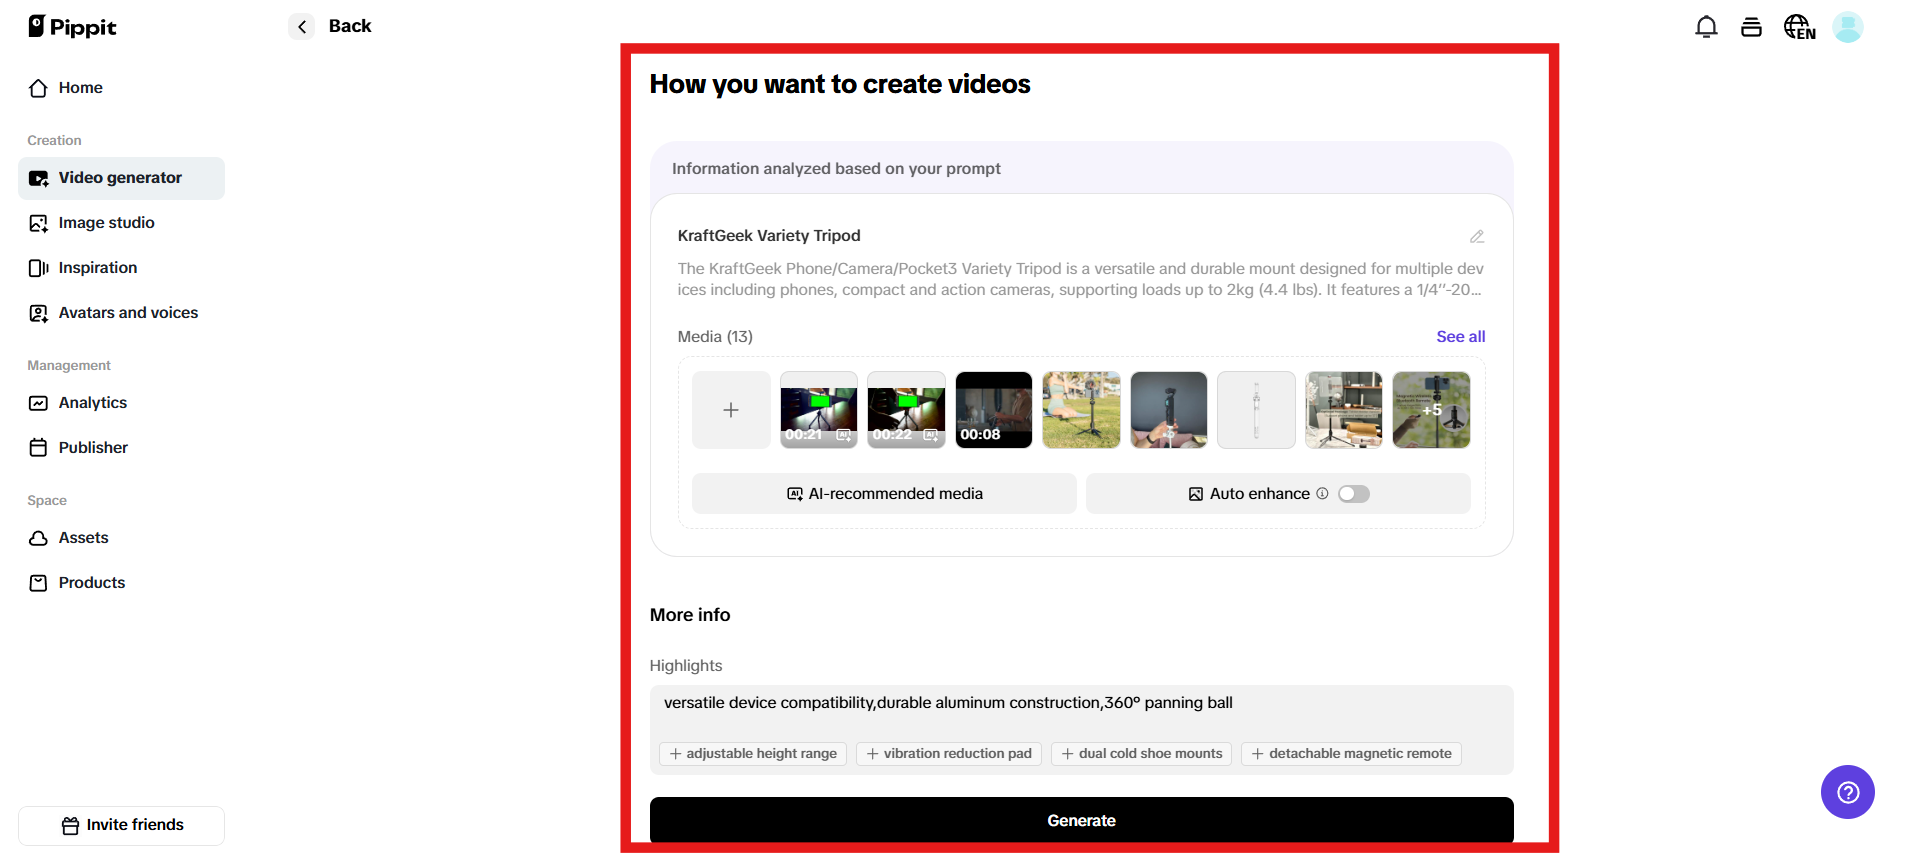The image size is (1905, 856).
Task: Click the Pippit logo
Action: 72,27
